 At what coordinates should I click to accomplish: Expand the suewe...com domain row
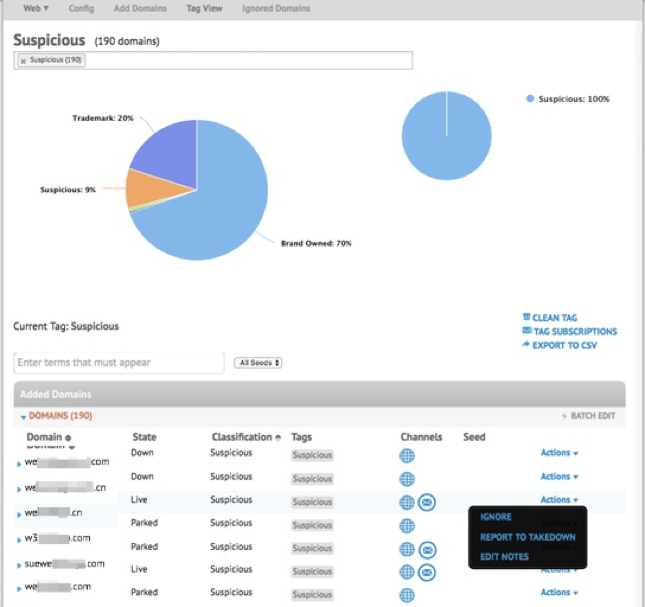(x=19, y=565)
